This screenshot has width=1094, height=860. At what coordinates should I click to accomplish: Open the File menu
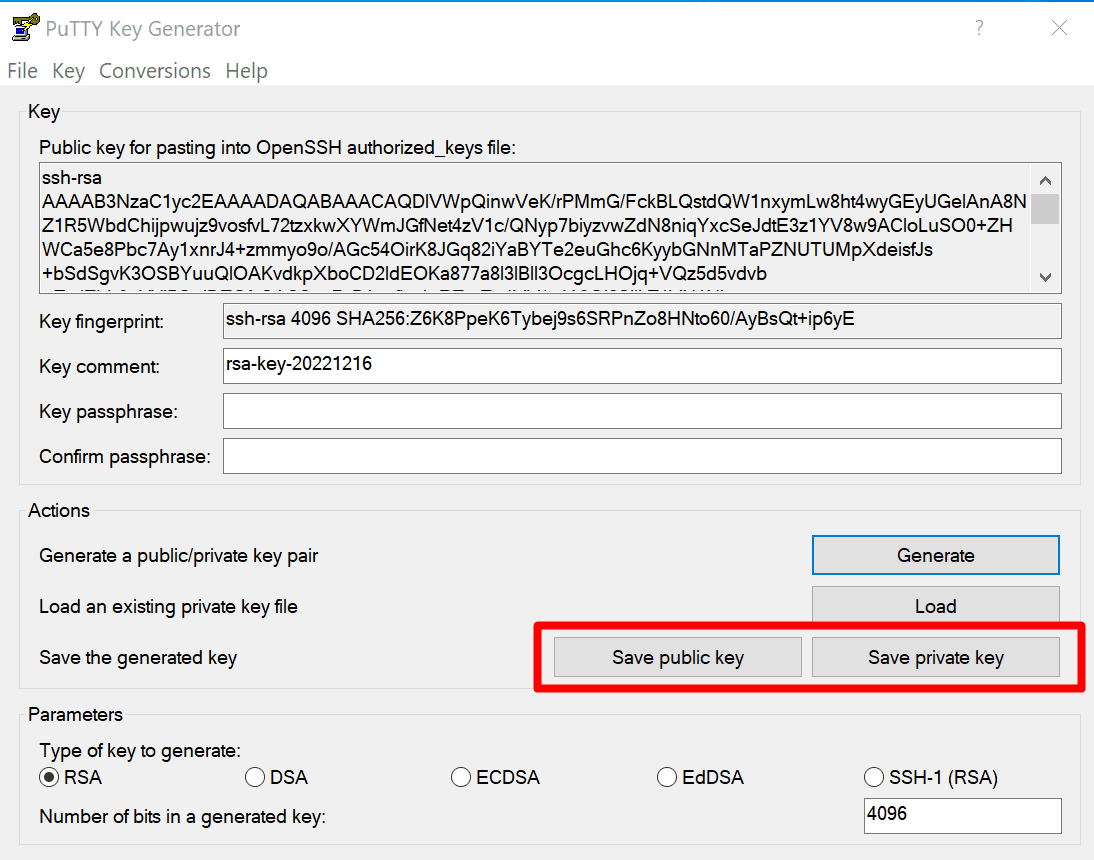pyautogui.click(x=22, y=71)
